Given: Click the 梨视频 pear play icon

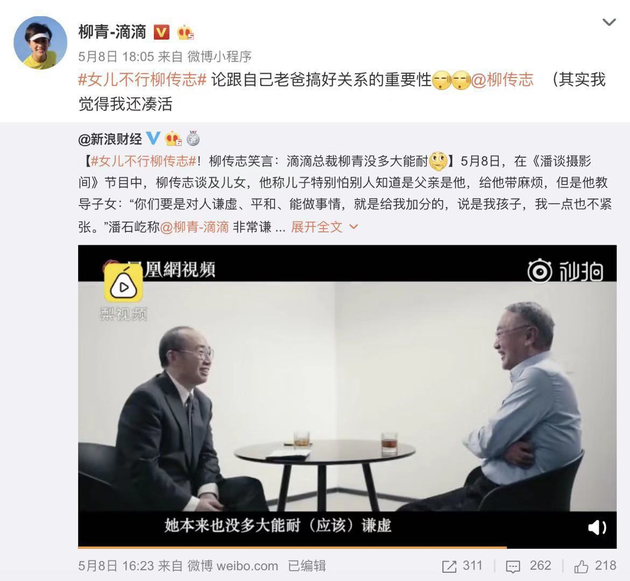Looking at the screenshot, I should 123,284.
